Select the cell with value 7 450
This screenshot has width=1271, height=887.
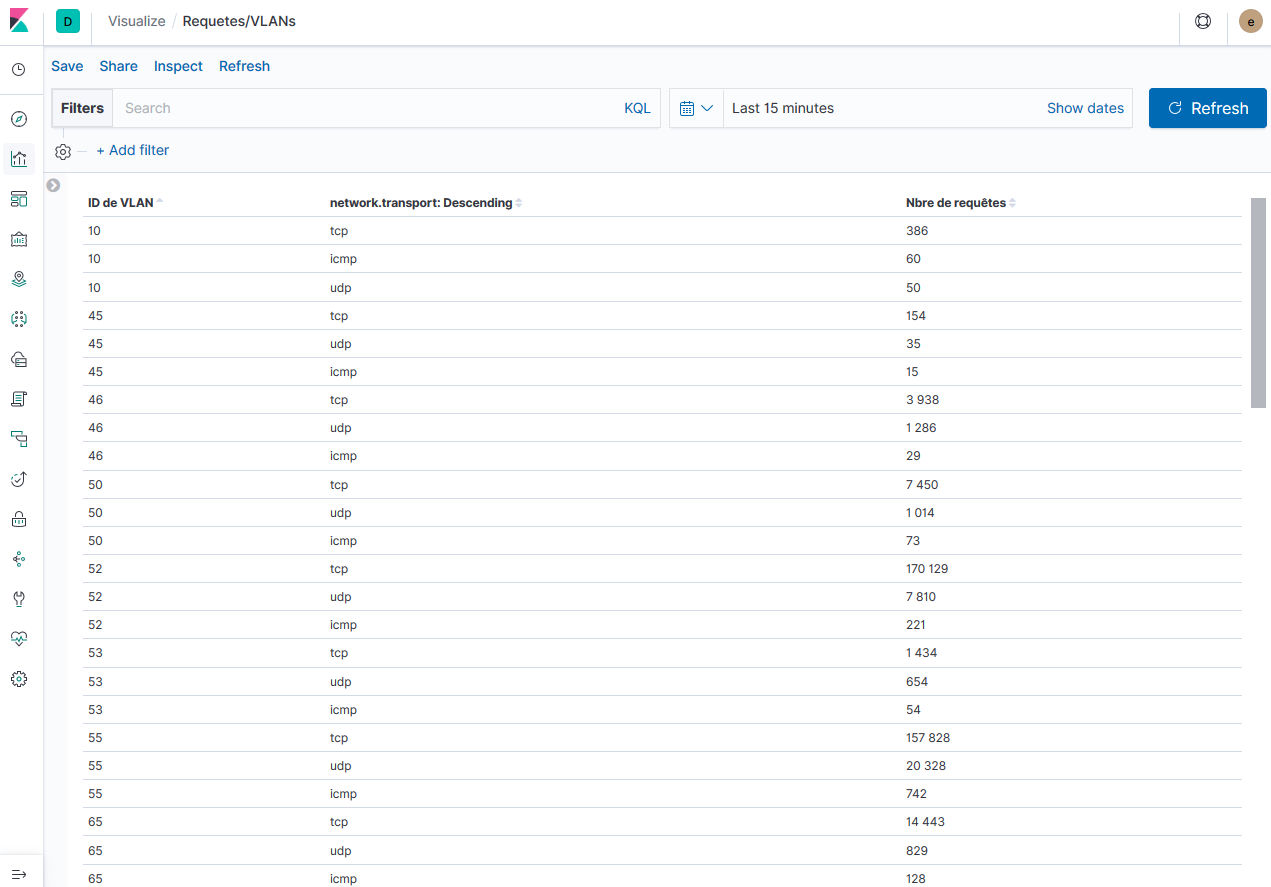922,484
